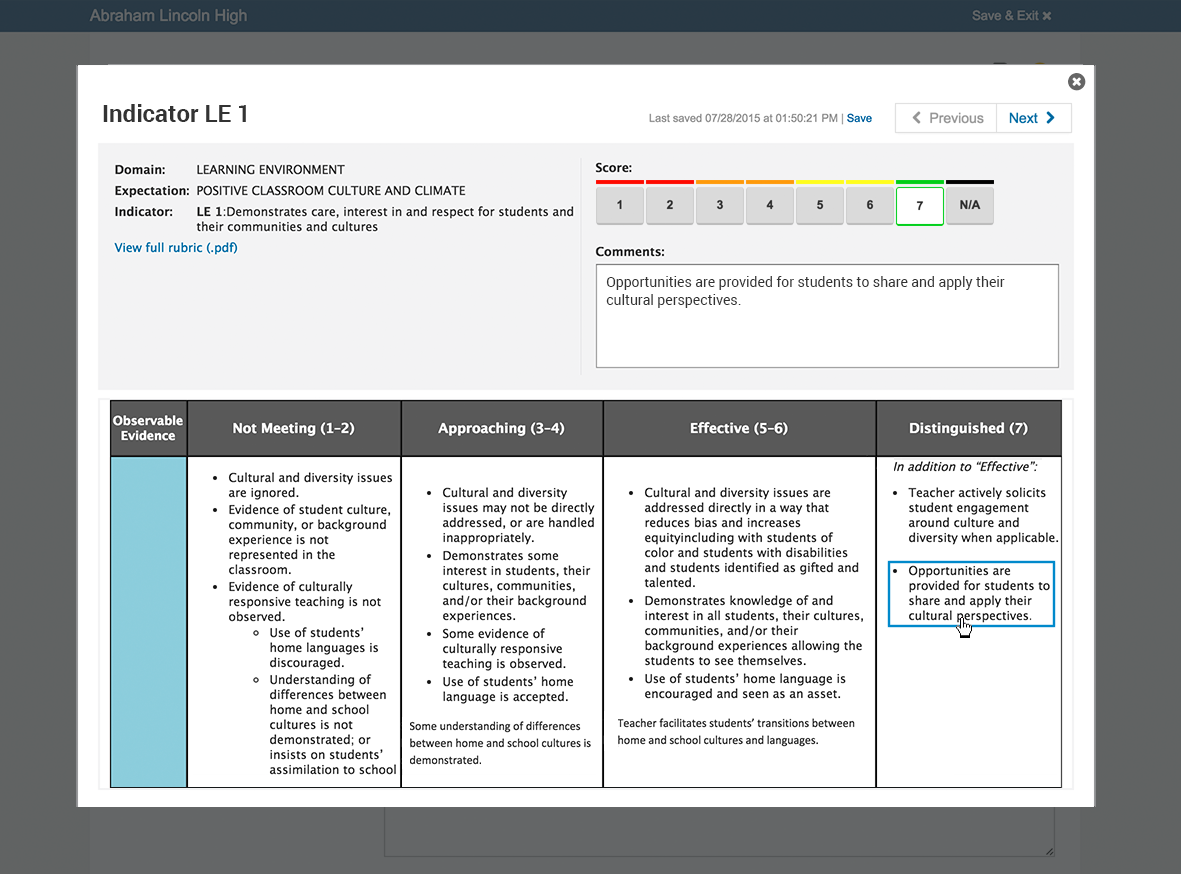
Task: Select score 7
Action: point(920,206)
